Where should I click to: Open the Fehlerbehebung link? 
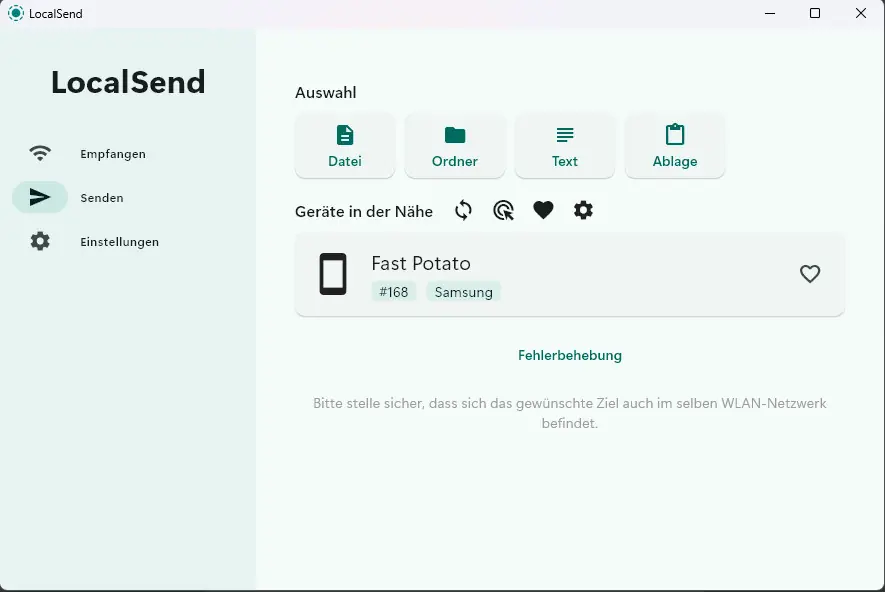click(x=570, y=355)
